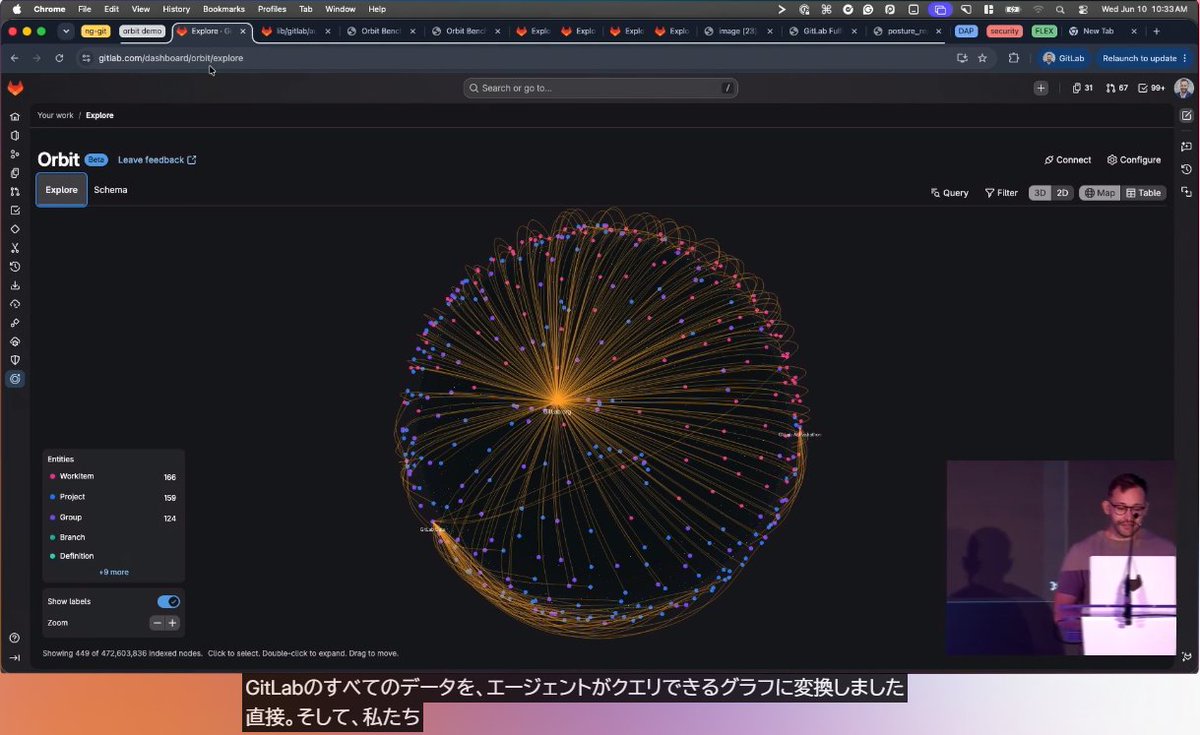Click the Definition entity color dot
This screenshot has width=1200, height=735.
point(52,556)
